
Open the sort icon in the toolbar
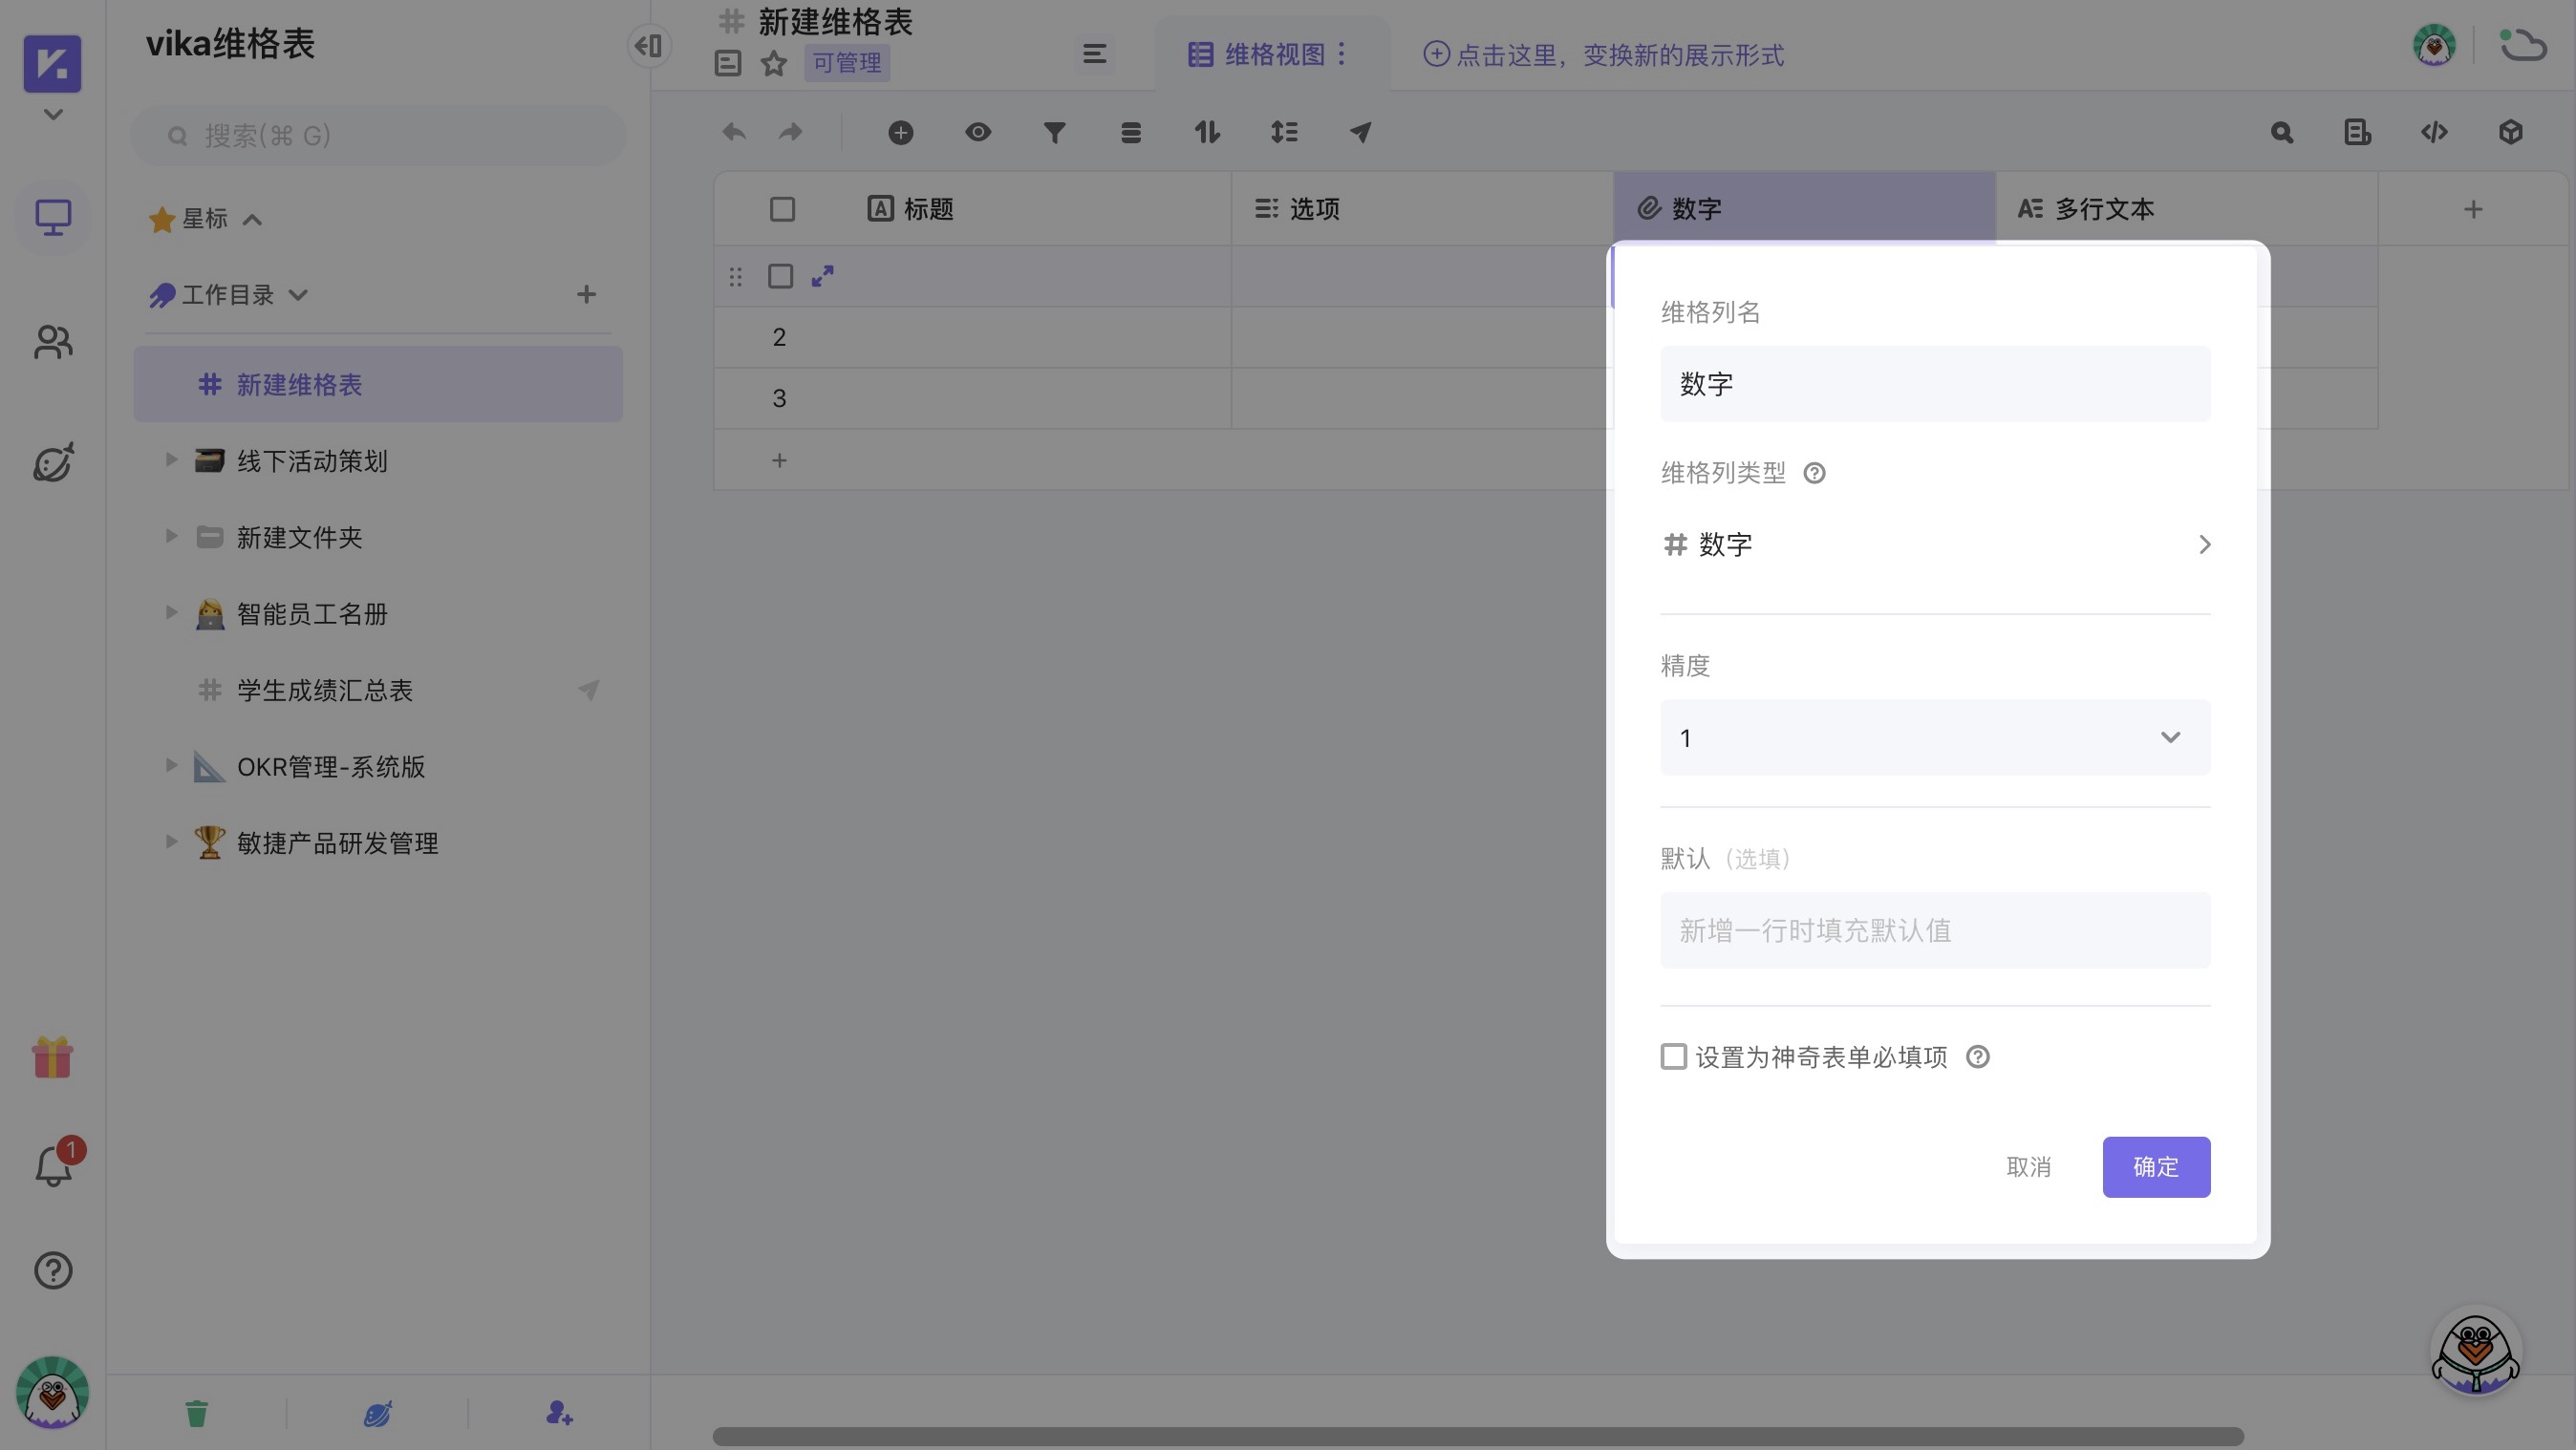pyautogui.click(x=1207, y=132)
